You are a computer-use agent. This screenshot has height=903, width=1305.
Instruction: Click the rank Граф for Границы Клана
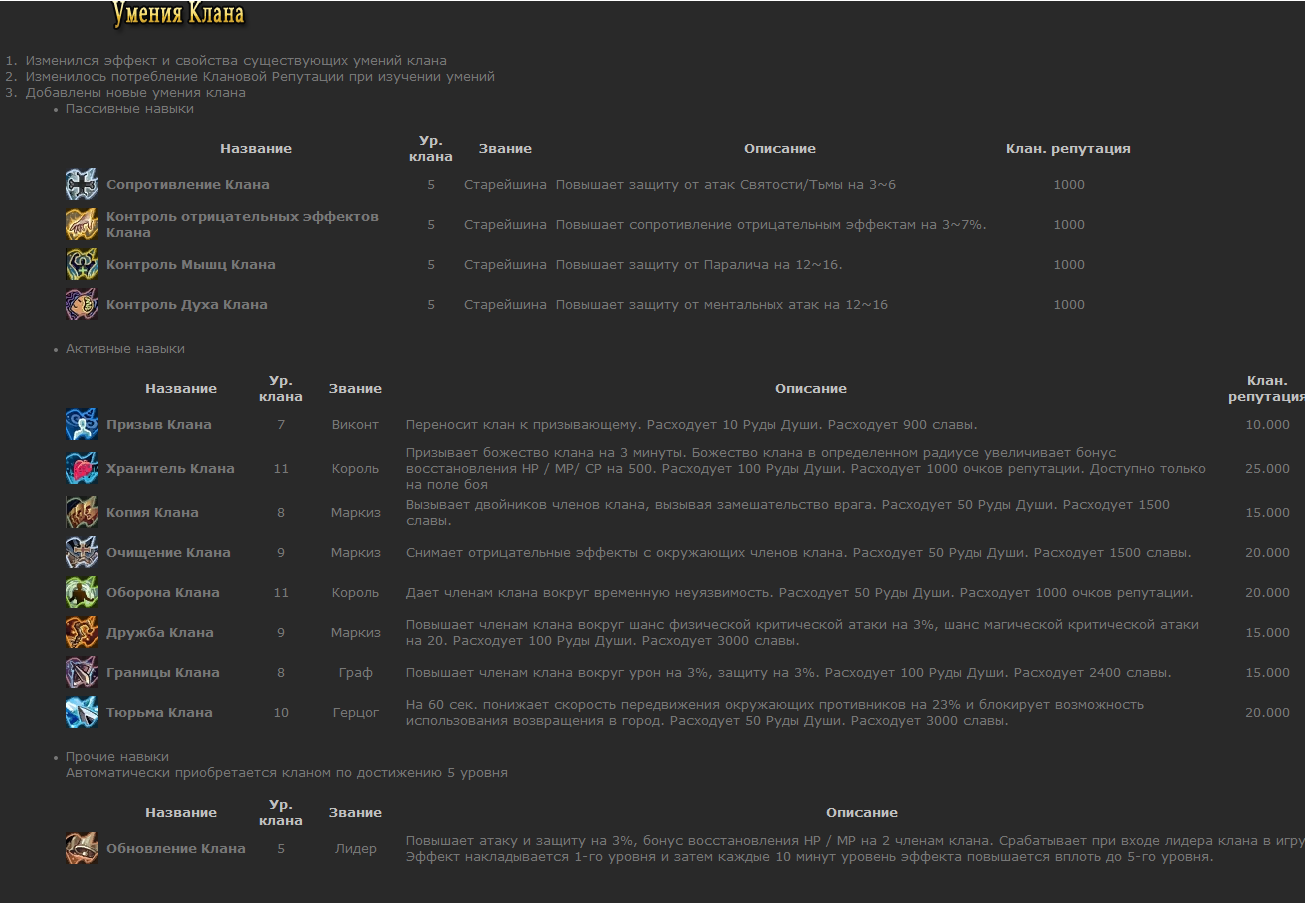click(x=355, y=672)
